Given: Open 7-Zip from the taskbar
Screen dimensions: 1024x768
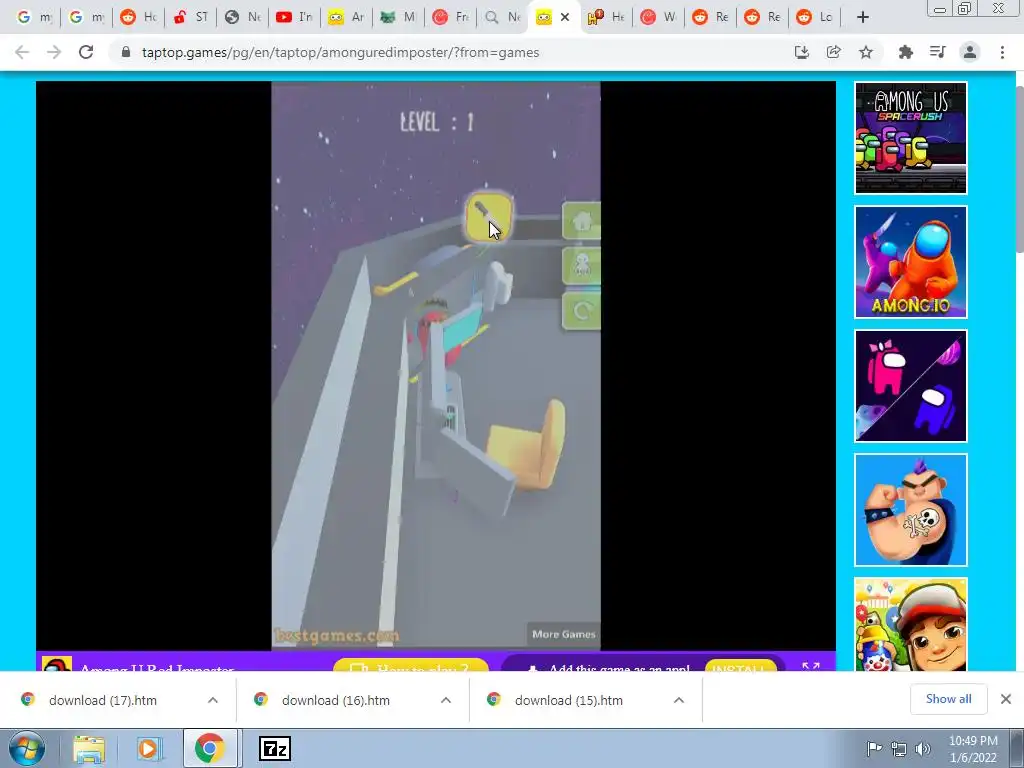Looking at the screenshot, I should 274,748.
